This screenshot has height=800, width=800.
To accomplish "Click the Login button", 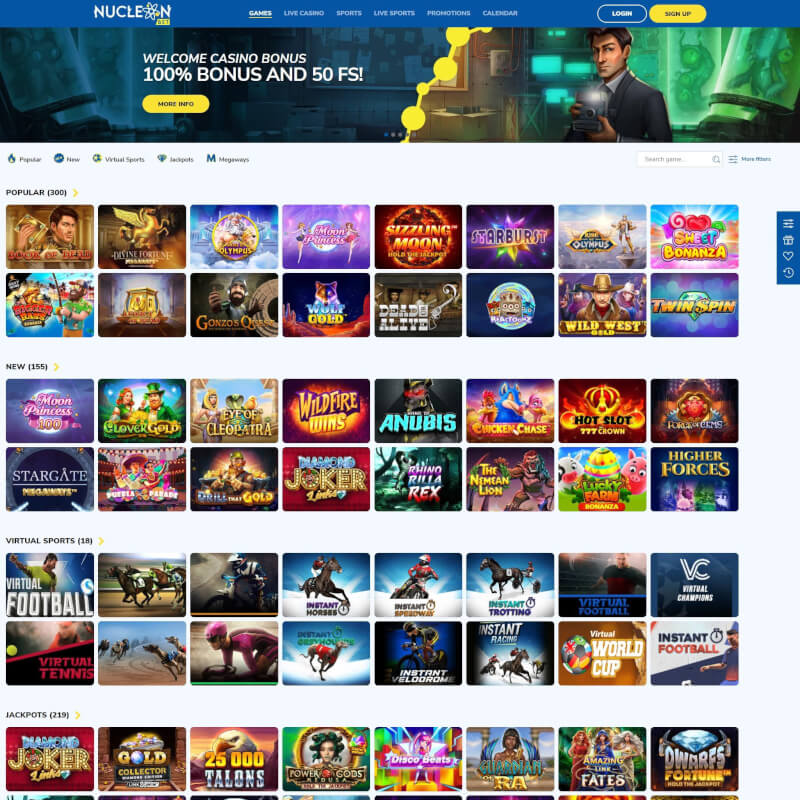I will (621, 14).
